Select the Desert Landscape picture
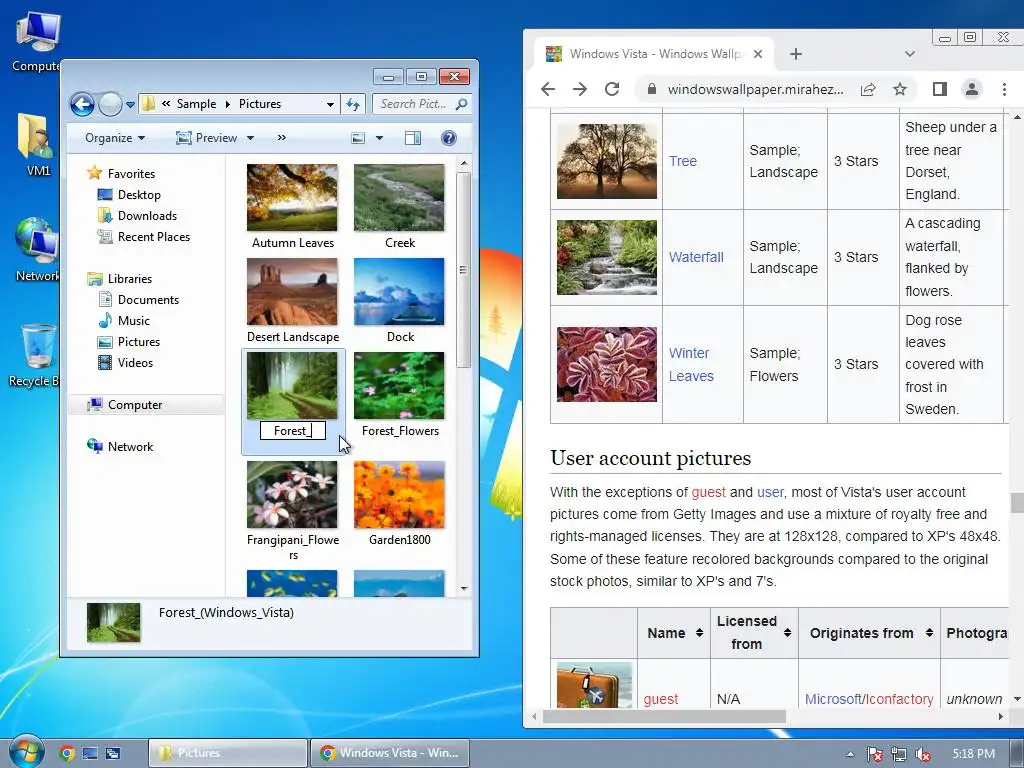This screenshot has height=768, width=1024. point(292,291)
